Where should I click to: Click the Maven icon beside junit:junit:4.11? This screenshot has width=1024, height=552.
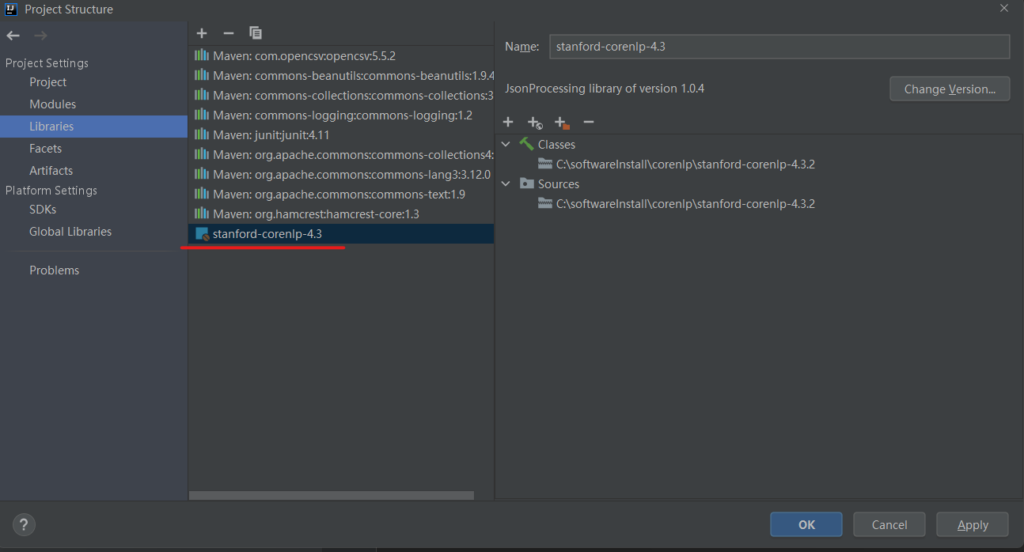[x=202, y=135]
